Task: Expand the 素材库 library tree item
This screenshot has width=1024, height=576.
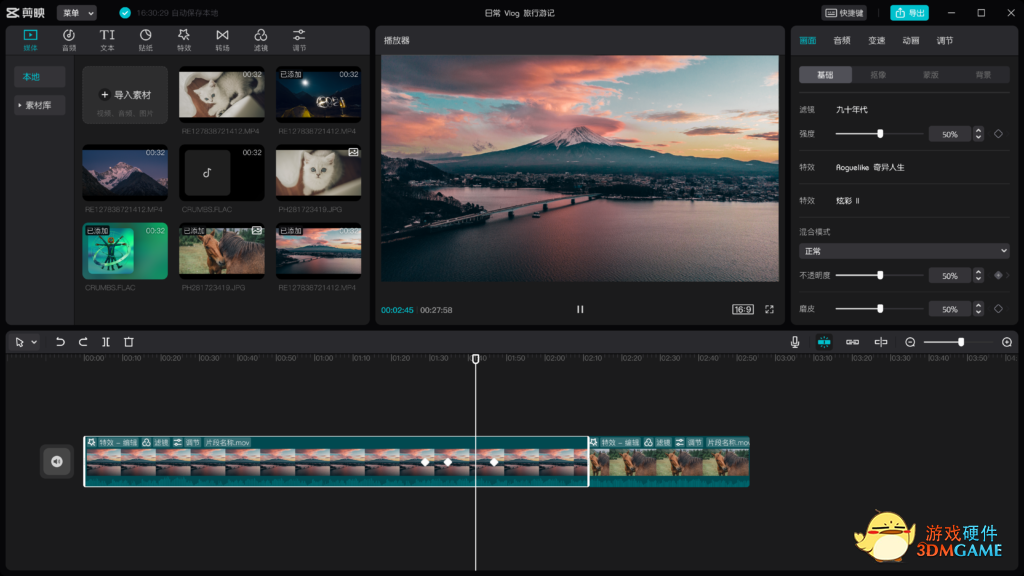Action: [x=39, y=105]
